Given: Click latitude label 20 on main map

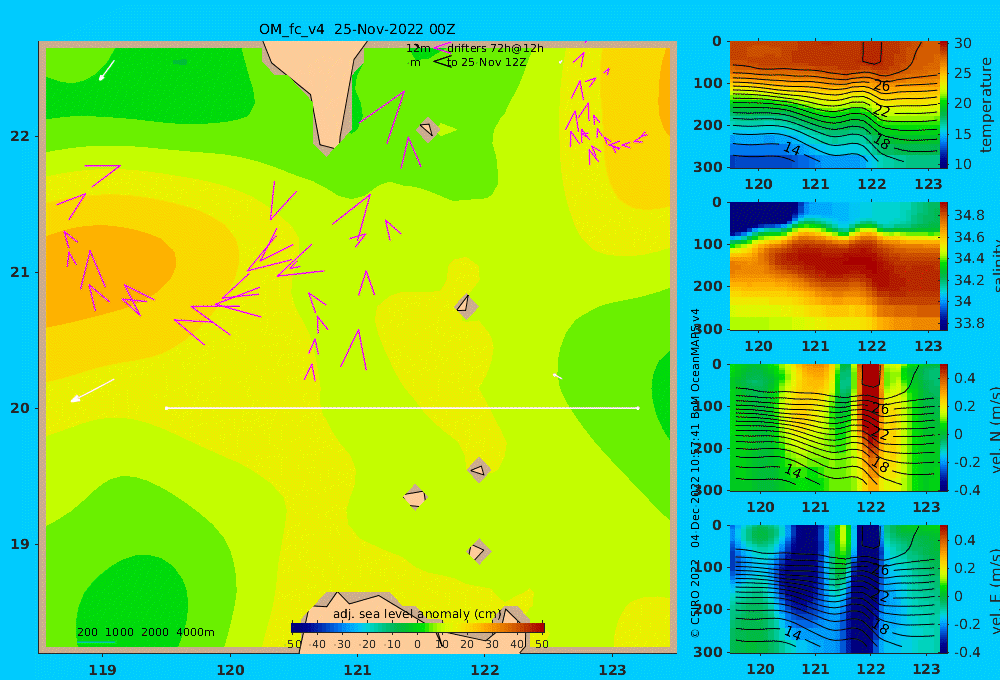Looking at the screenshot, I should 20,408.
